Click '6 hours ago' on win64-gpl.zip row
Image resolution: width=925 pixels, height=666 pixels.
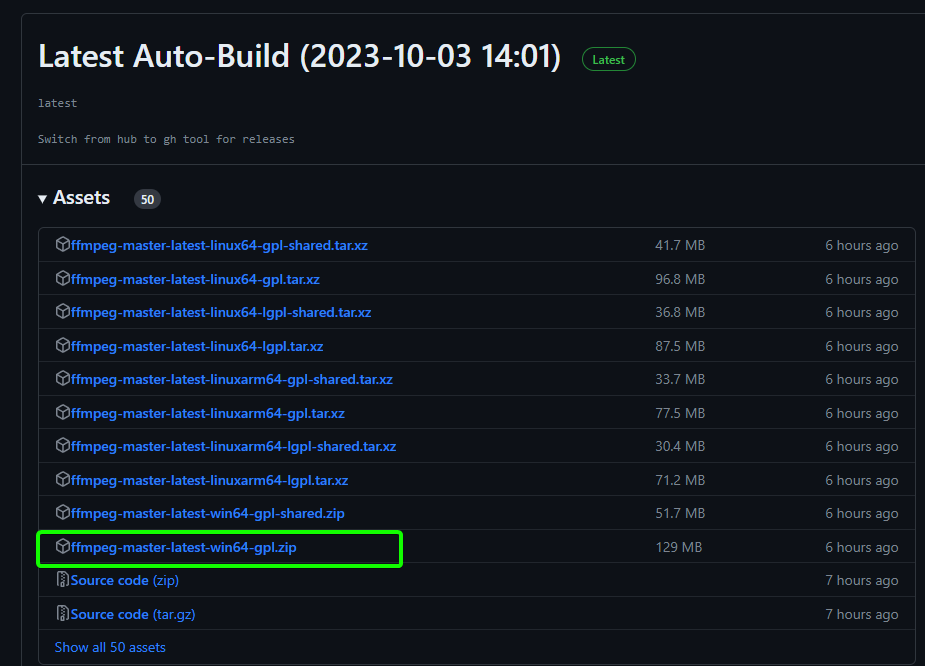pos(862,547)
